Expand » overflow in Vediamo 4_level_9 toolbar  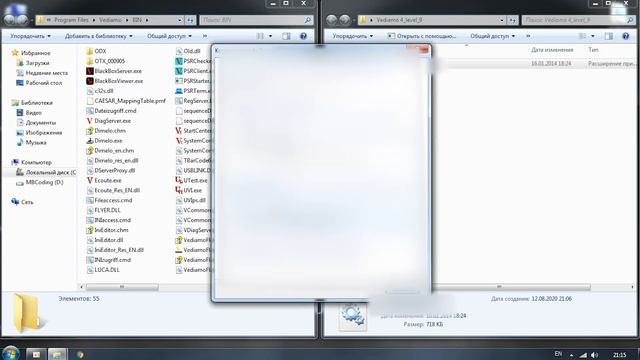[528, 36]
